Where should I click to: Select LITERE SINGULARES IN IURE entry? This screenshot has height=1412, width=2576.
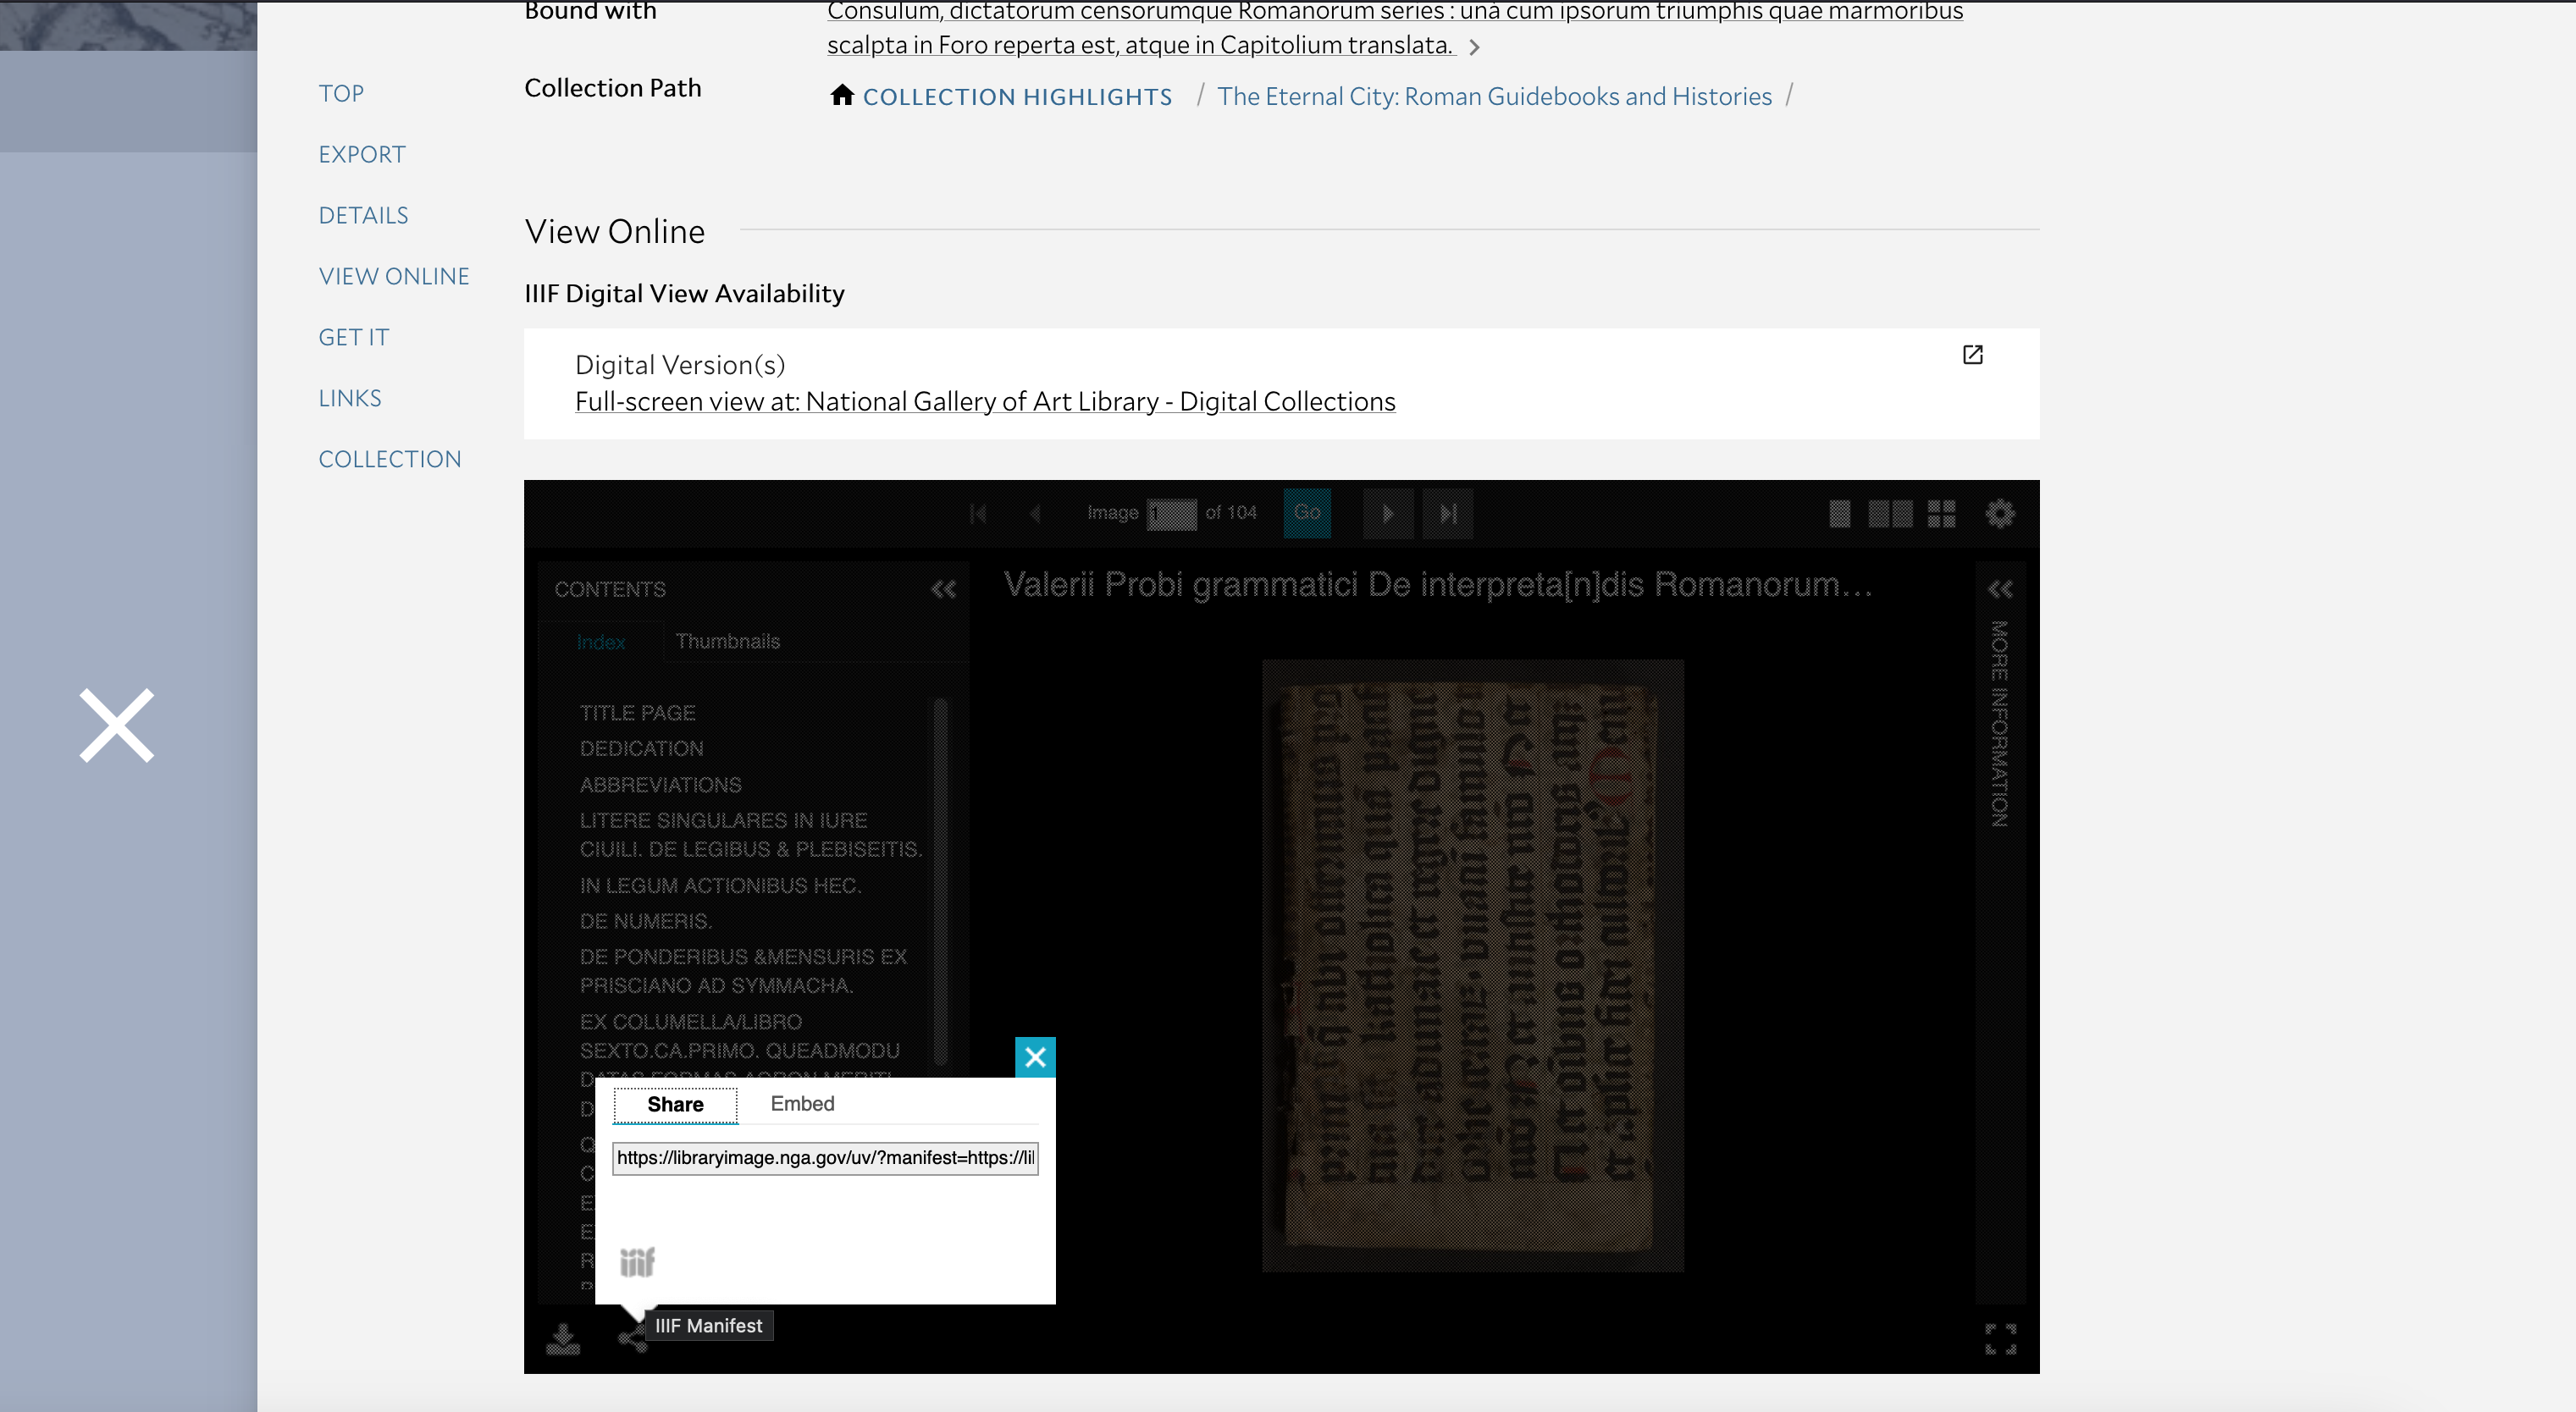[750, 835]
